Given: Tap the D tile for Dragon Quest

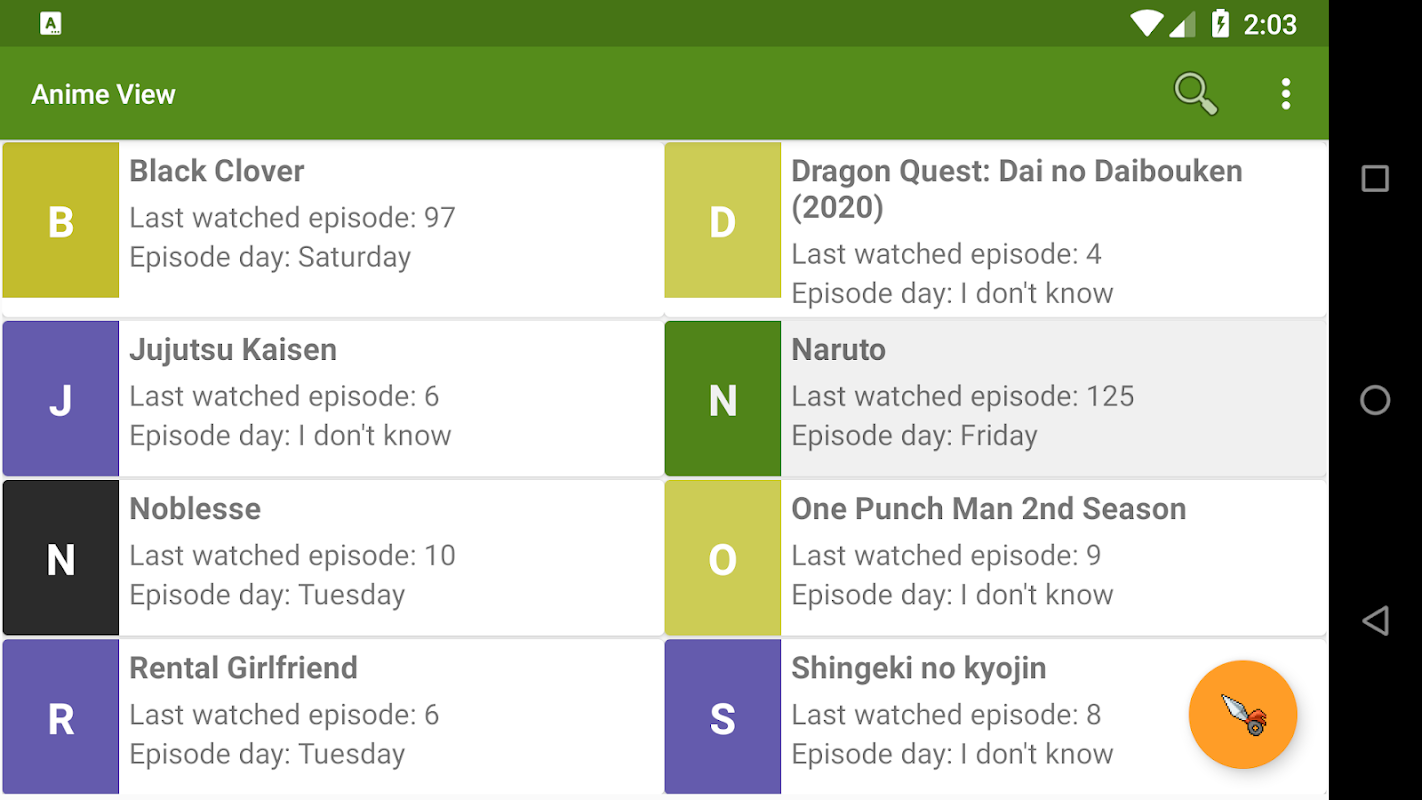Looking at the screenshot, I should pyautogui.click(x=723, y=220).
